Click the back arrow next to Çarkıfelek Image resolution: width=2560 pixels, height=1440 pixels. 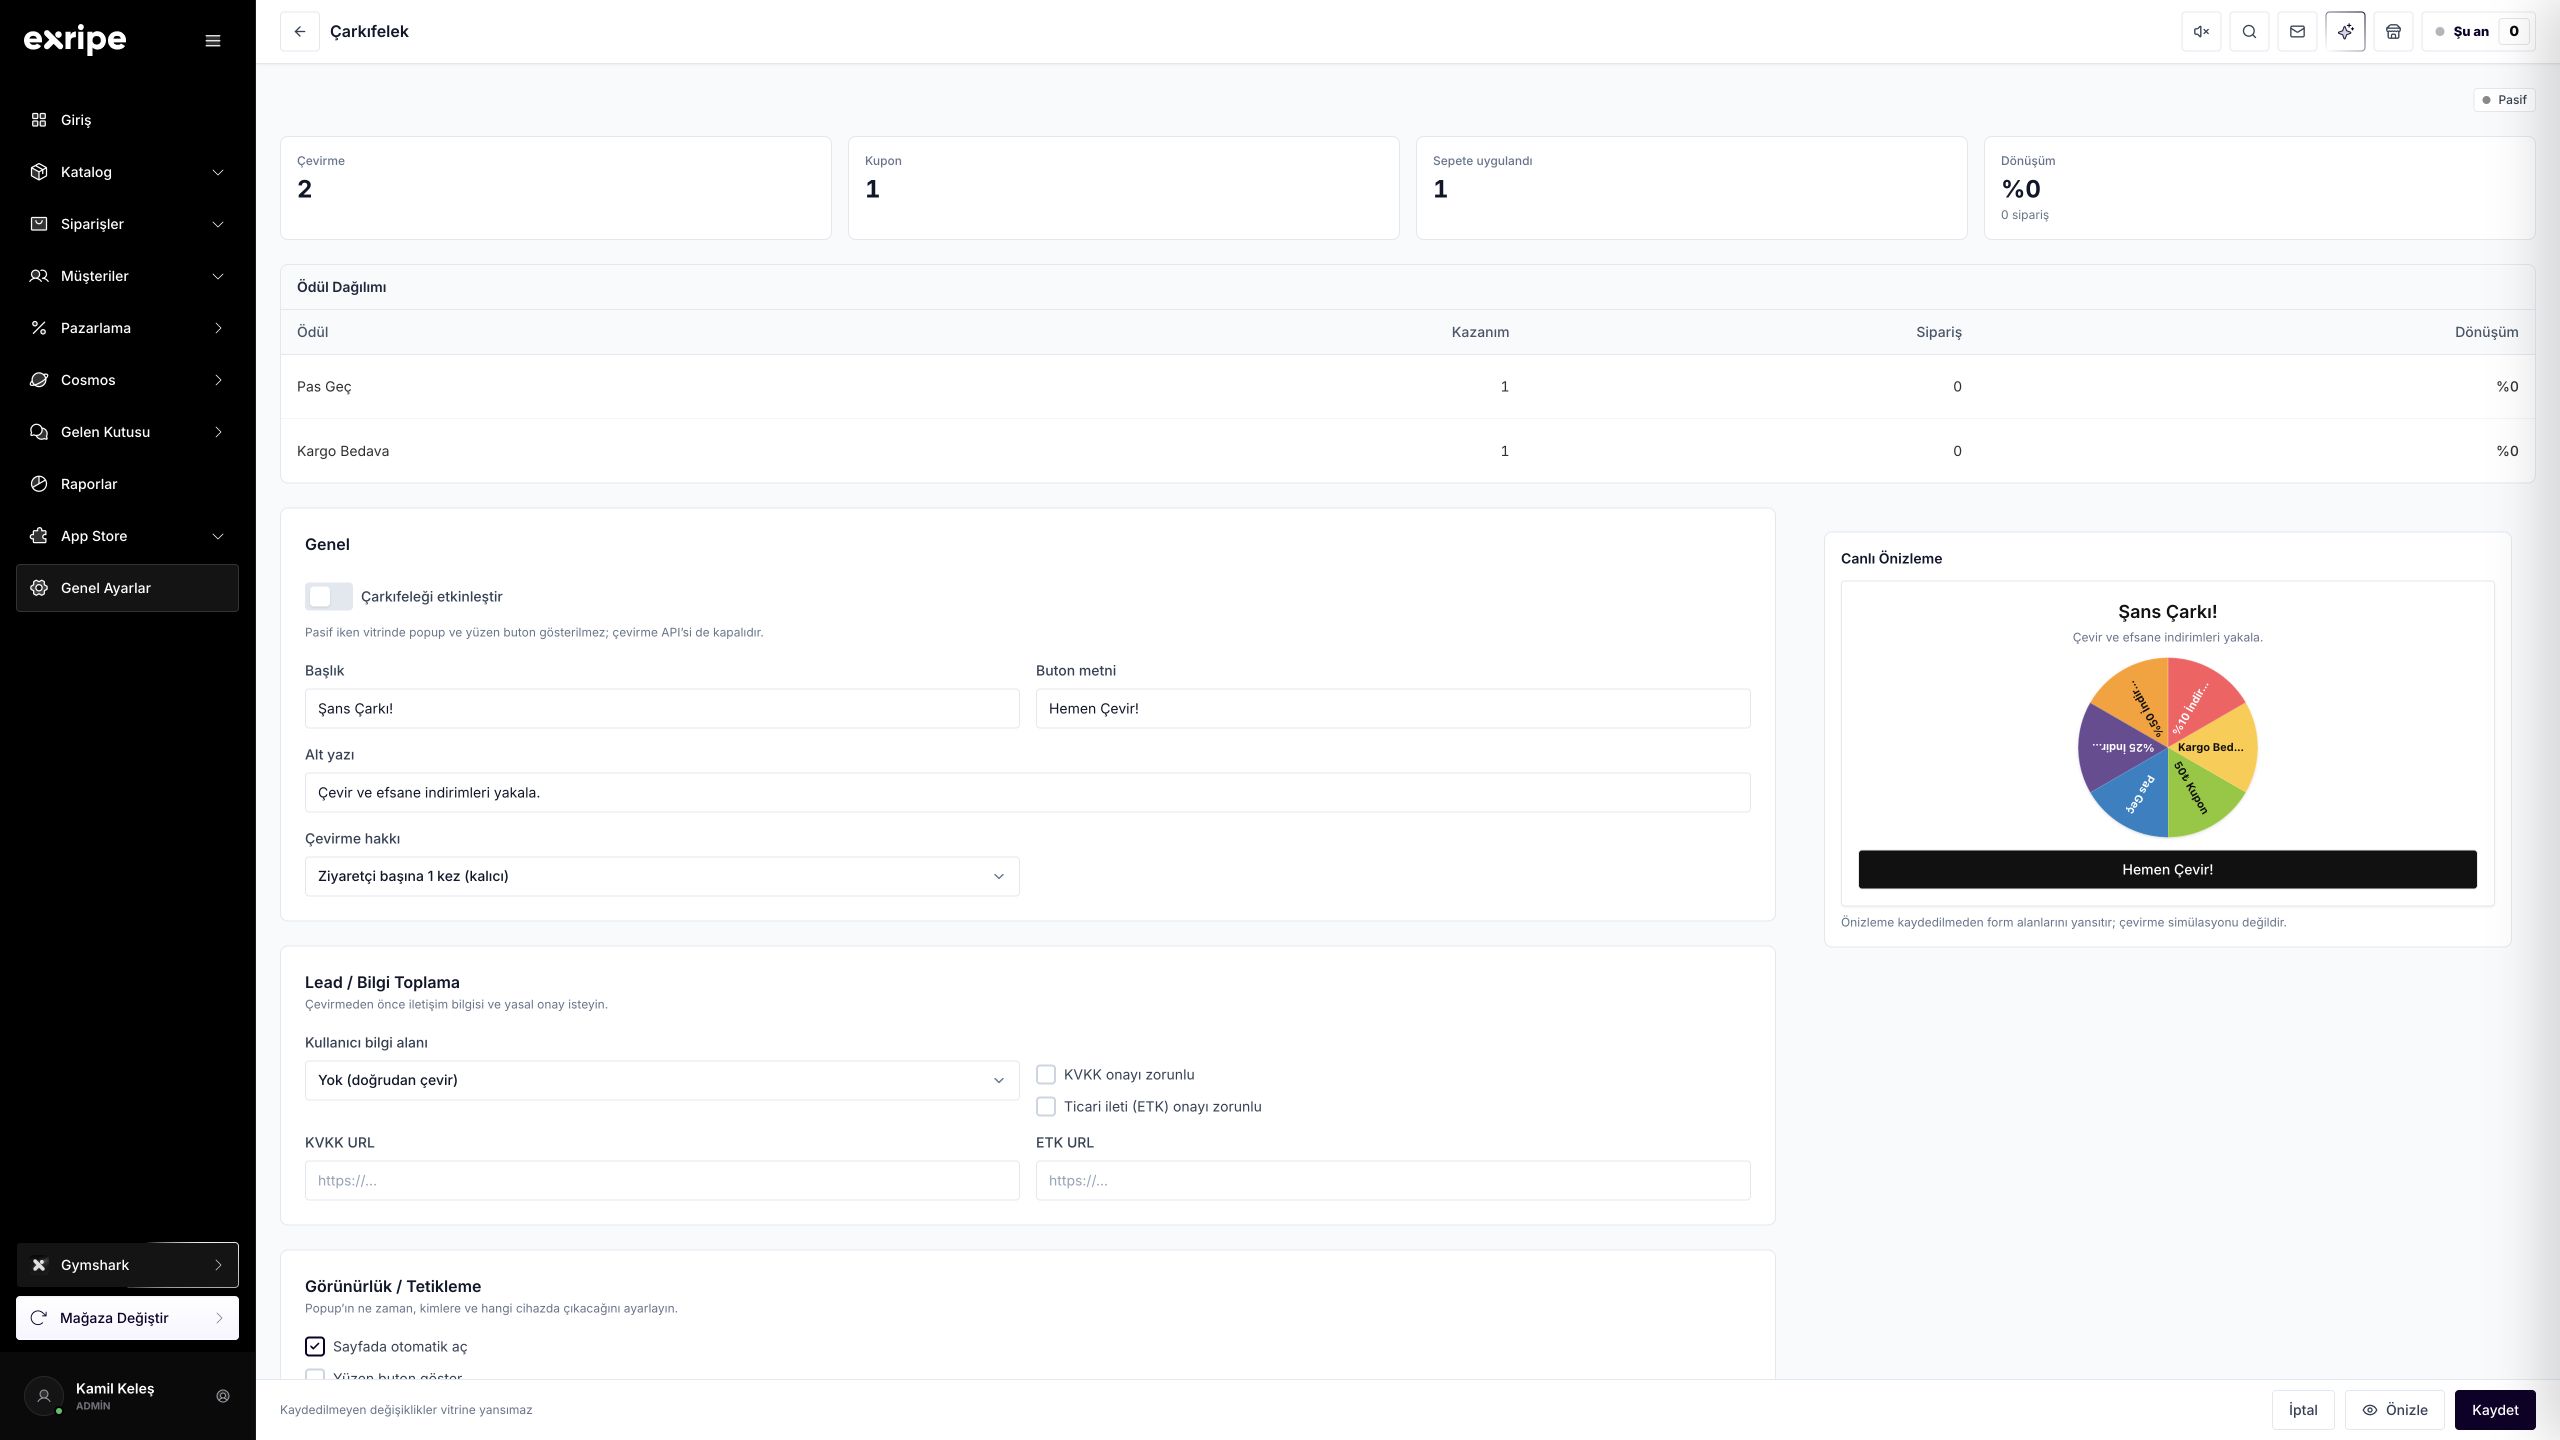coord(299,31)
